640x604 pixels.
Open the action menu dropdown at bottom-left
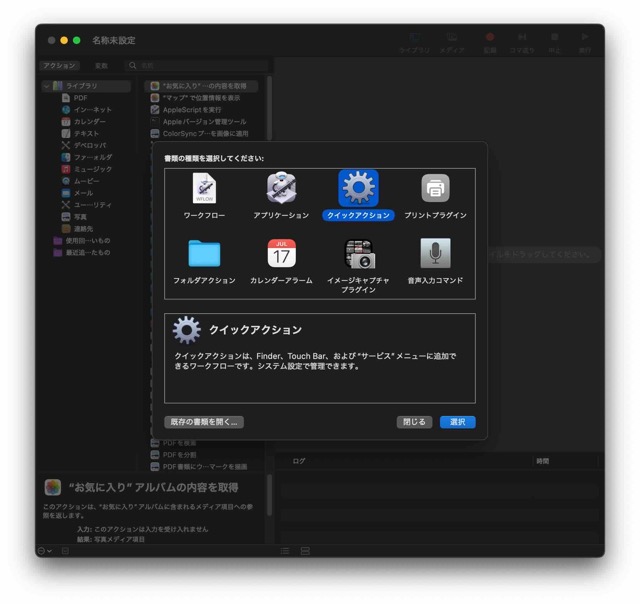pos(45,551)
